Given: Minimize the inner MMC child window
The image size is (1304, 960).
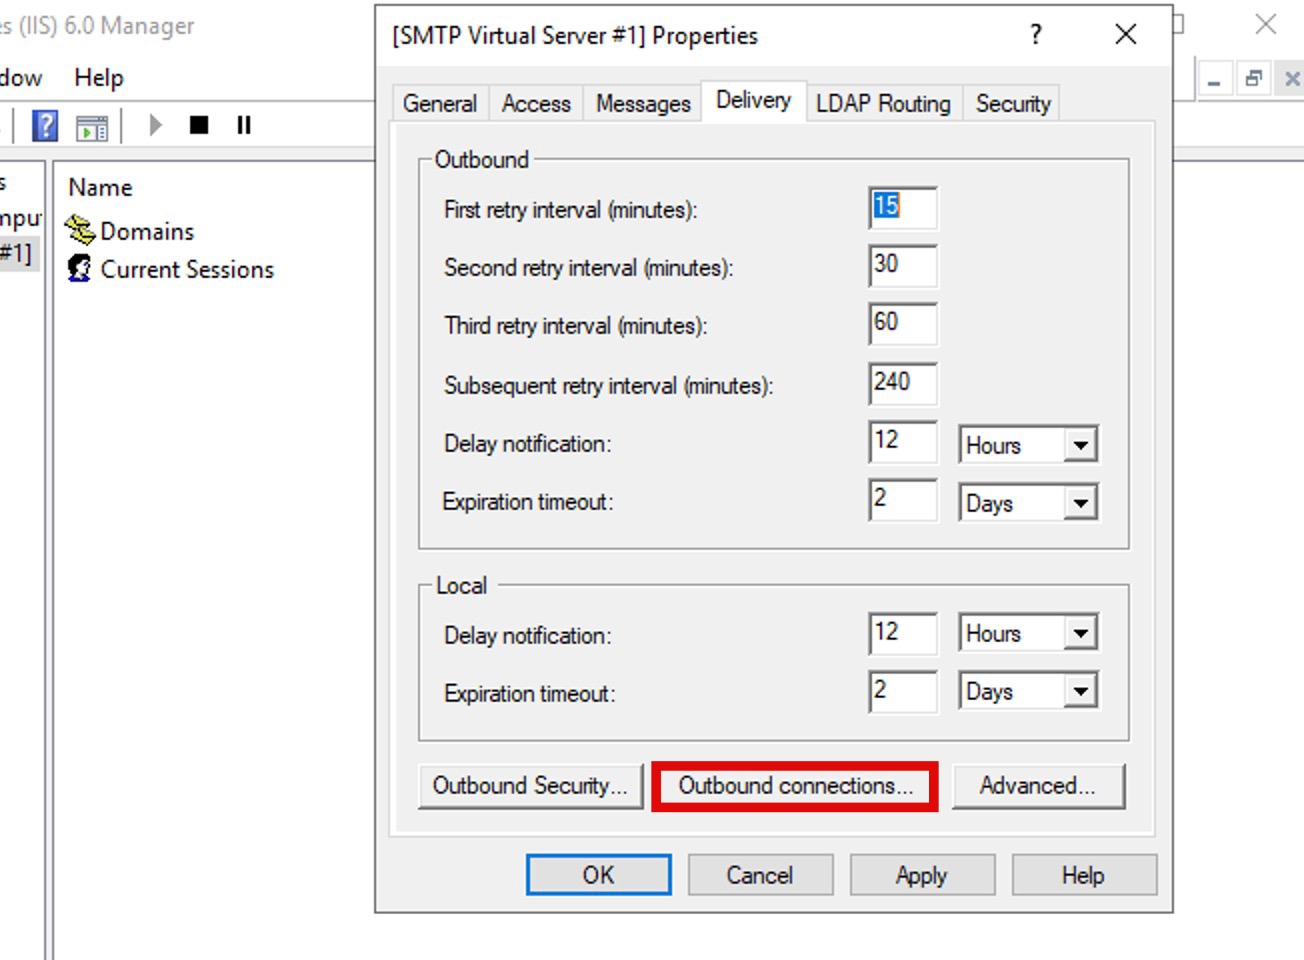Looking at the screenshot, I should point(1214,79).
